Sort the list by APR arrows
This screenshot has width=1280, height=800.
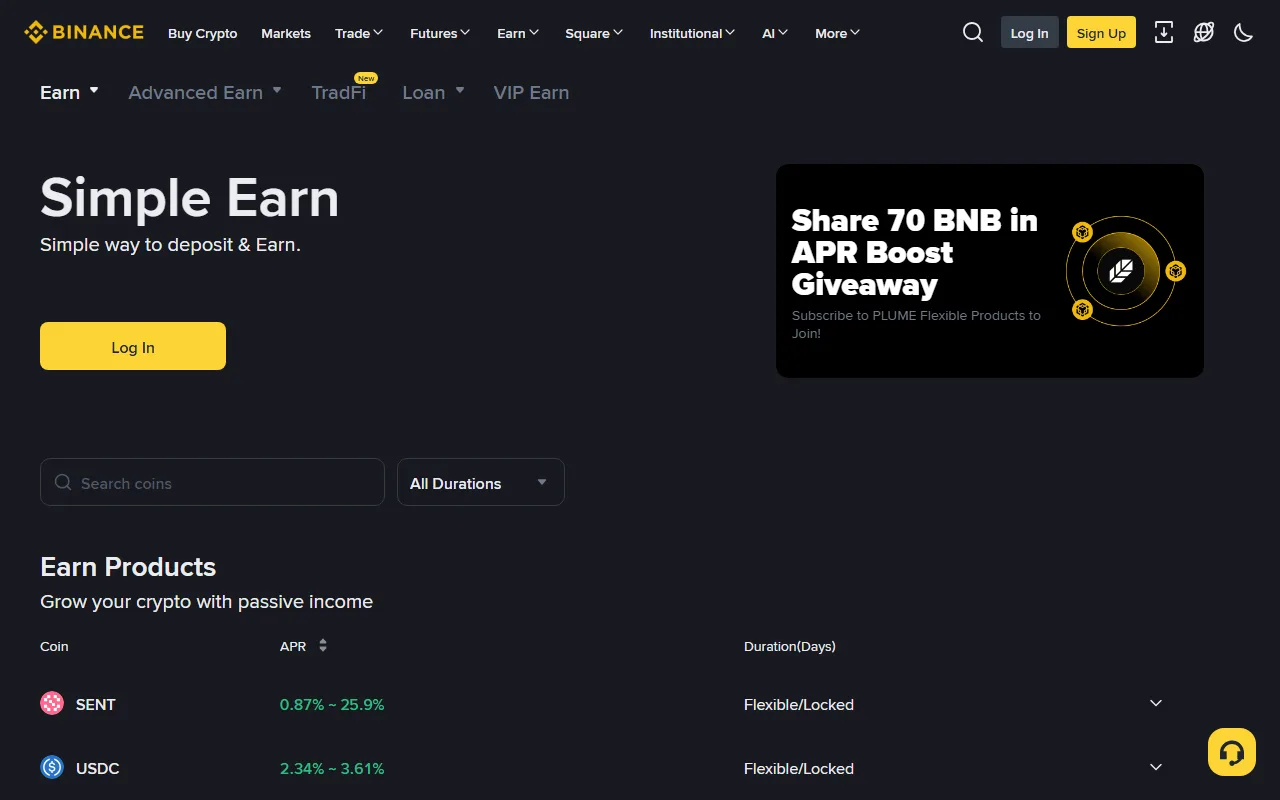(x=323, y=646)
